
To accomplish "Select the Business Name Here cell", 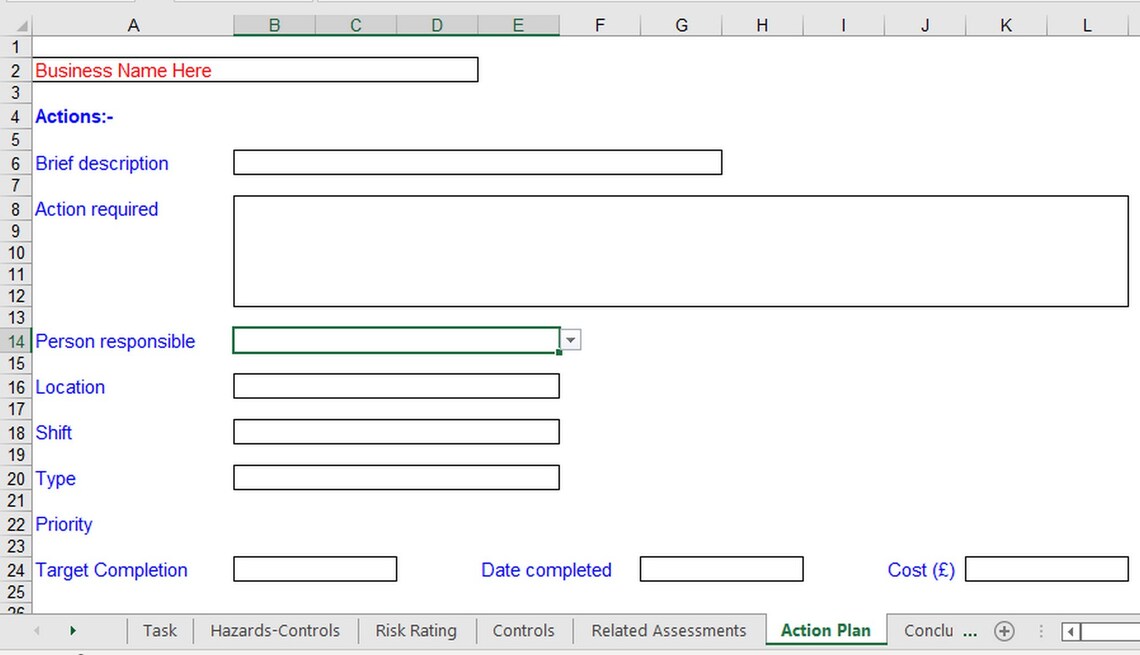I will tap(123, 70).
